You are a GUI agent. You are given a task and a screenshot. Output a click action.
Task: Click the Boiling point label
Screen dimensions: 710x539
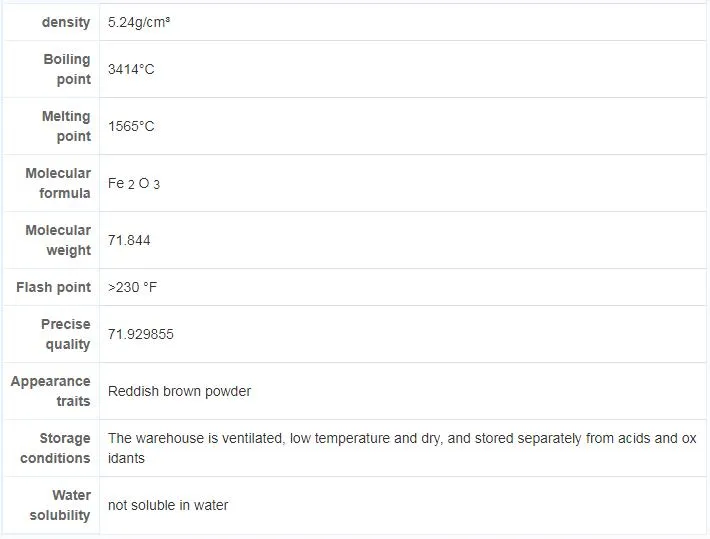[67, 69]
